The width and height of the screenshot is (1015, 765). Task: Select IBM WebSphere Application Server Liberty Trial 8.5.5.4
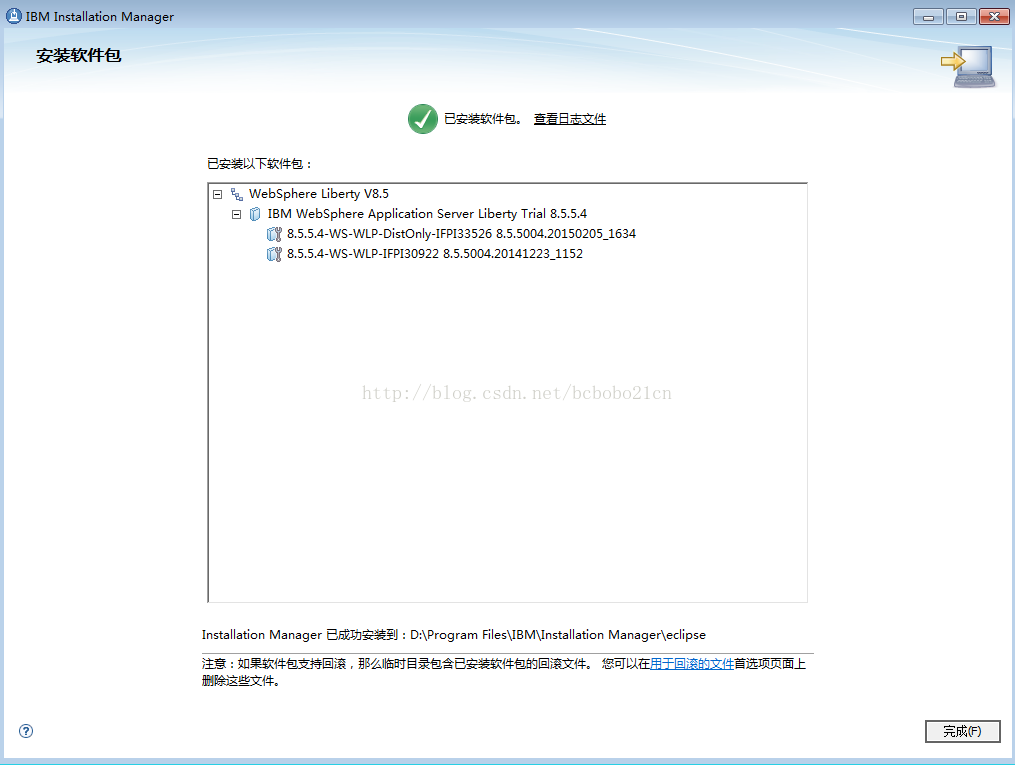coord(427,214)
